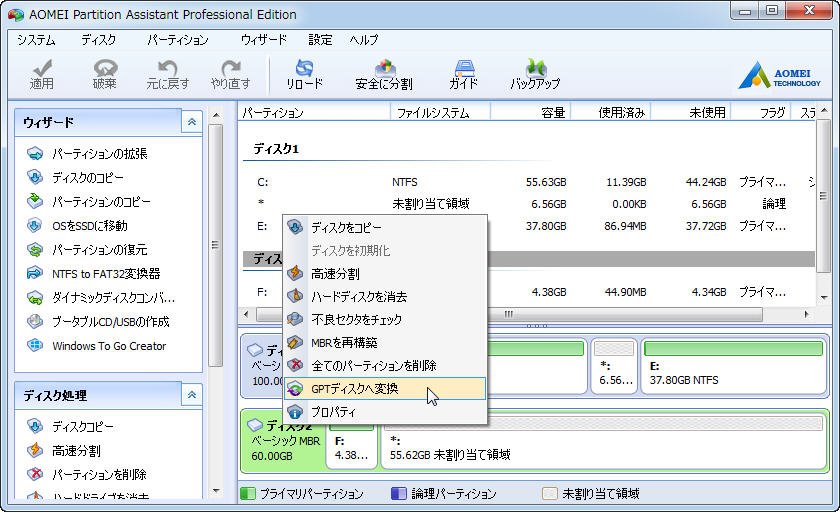Select the *: 6.56 unallocated block on disk 1

[x=614, y=366]
